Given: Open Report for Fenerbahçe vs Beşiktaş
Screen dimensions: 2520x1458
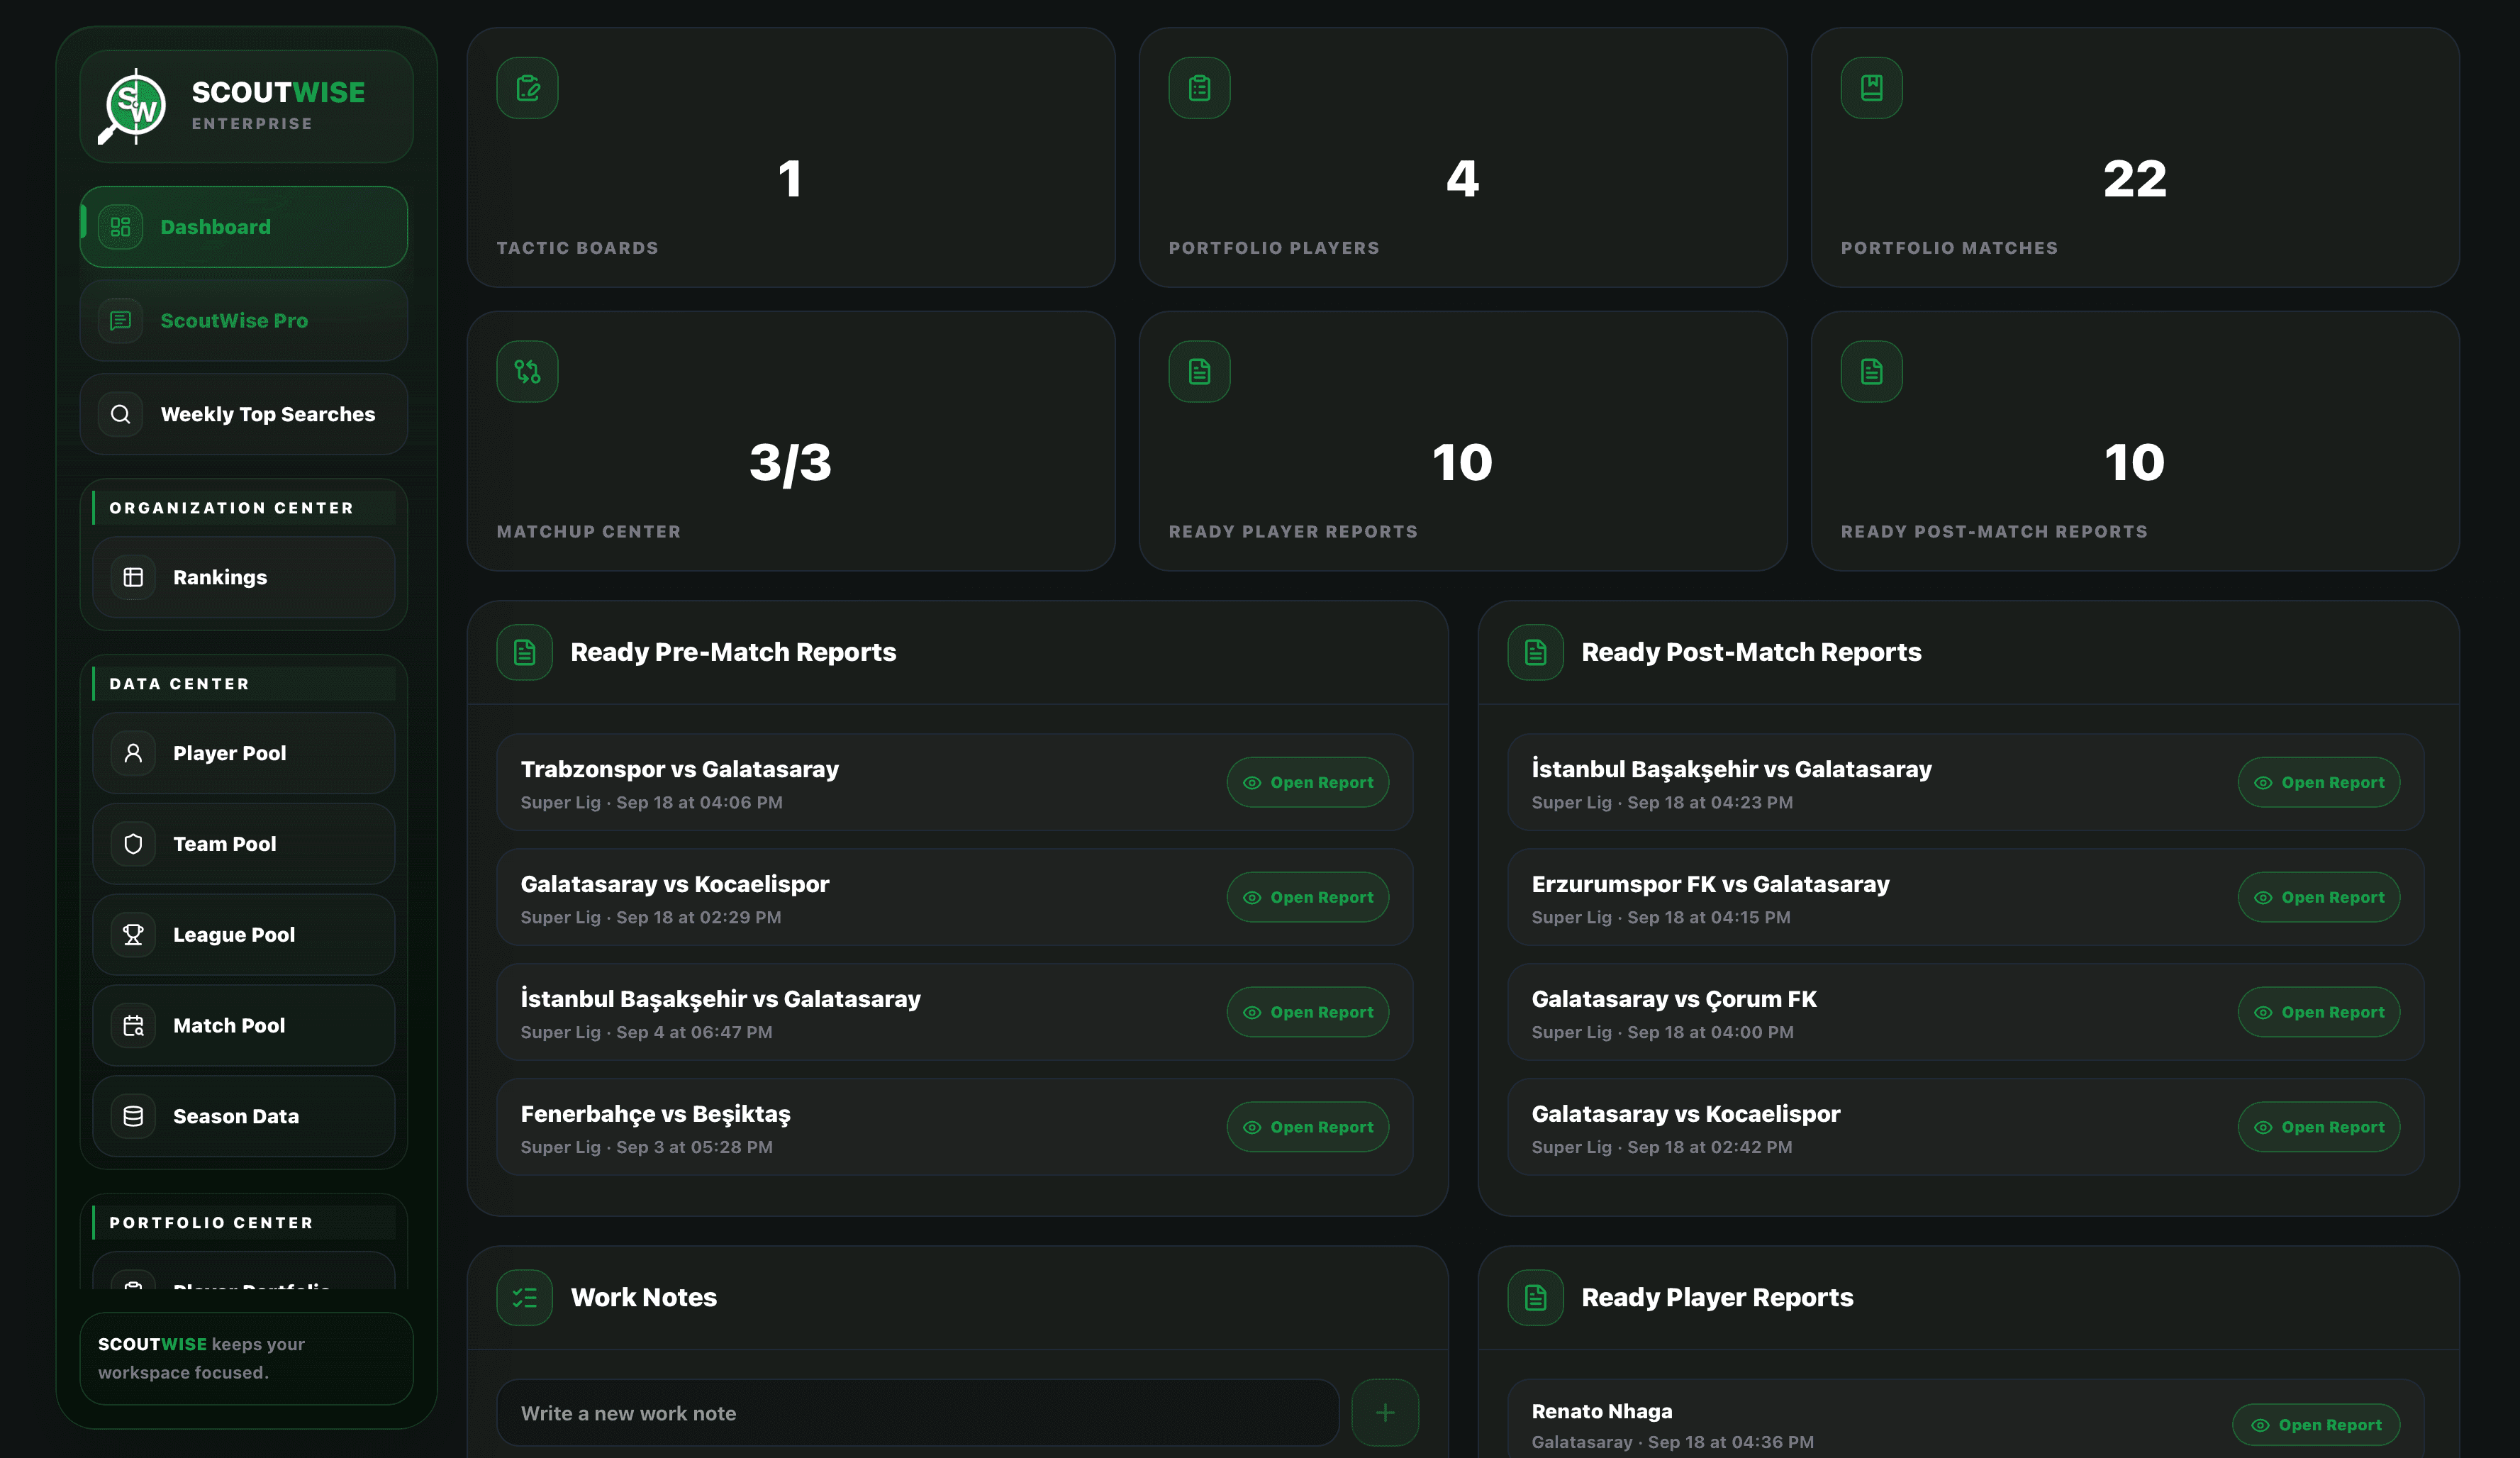Looking at the screenshot, I should click(x=1308, y=1127).
